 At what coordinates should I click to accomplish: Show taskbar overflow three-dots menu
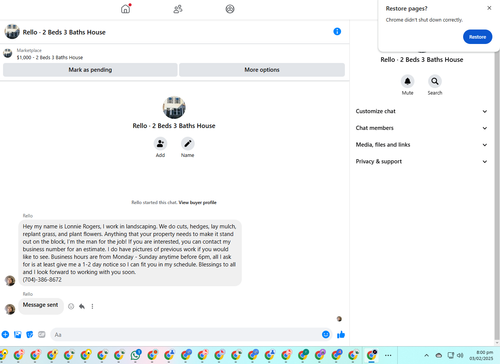388,355
